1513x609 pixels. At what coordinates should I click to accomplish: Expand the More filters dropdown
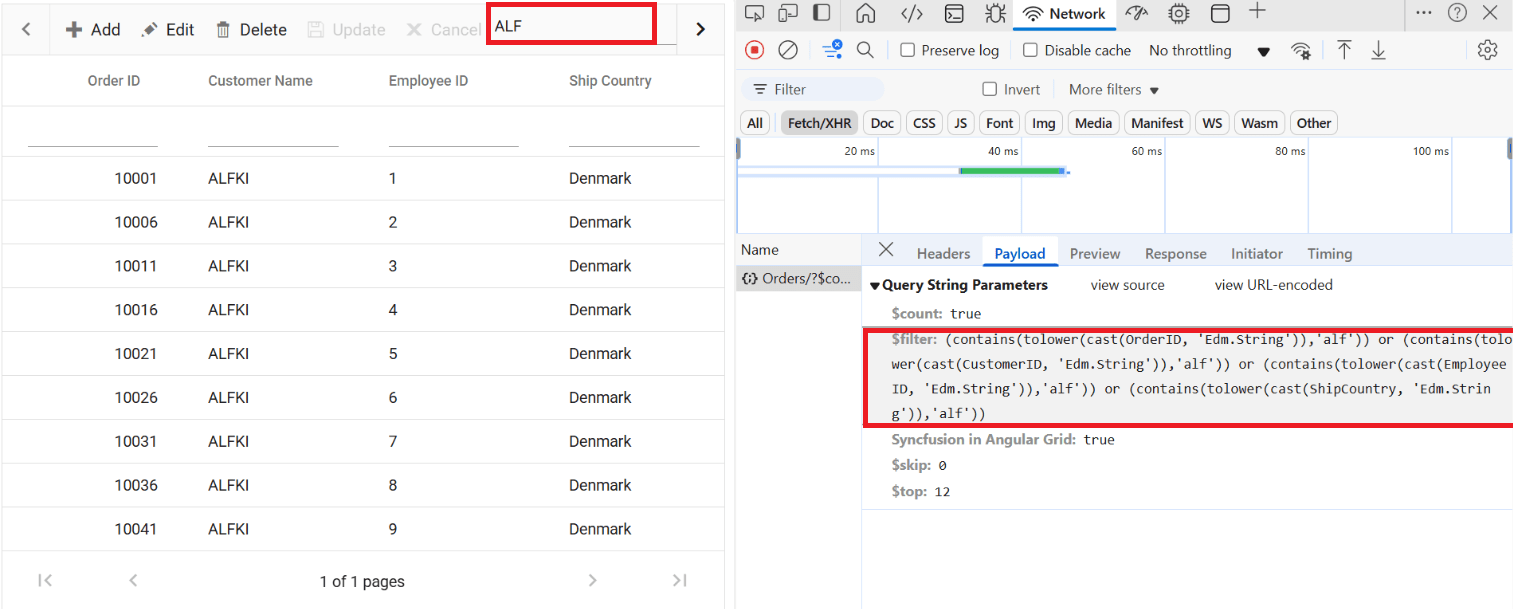1113,89
